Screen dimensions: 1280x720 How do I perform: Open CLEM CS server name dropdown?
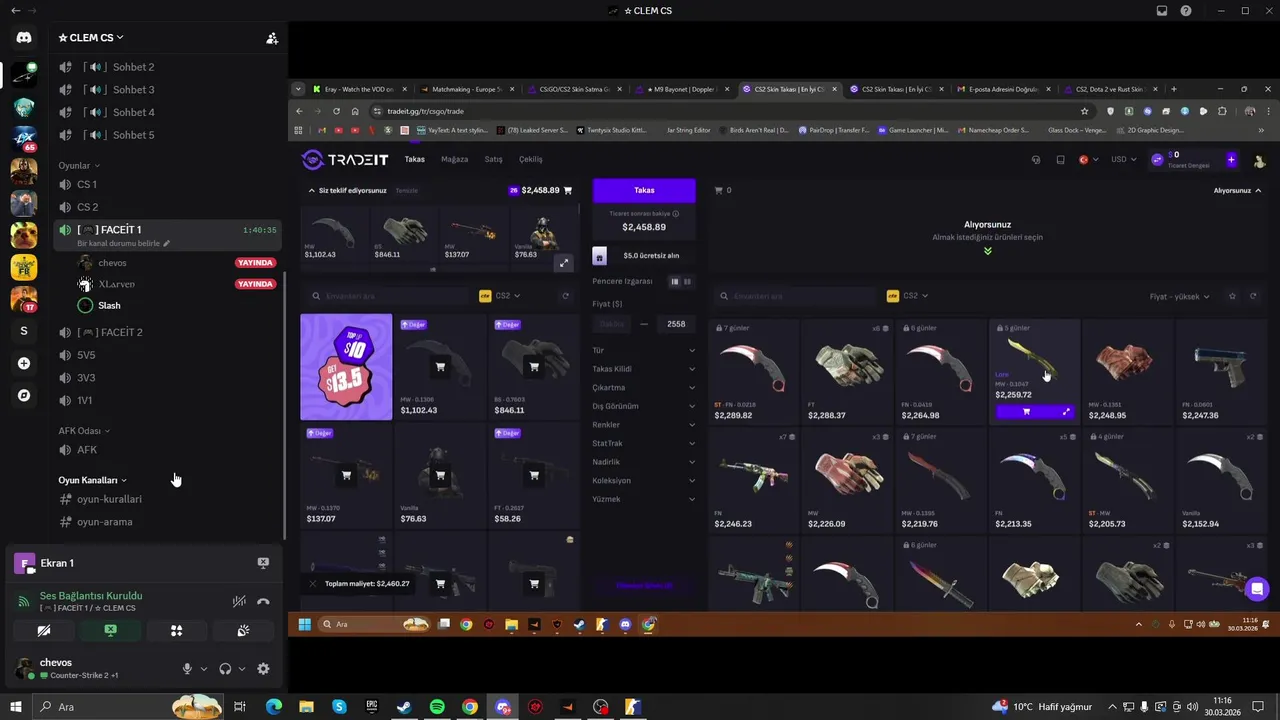(91, 38)
